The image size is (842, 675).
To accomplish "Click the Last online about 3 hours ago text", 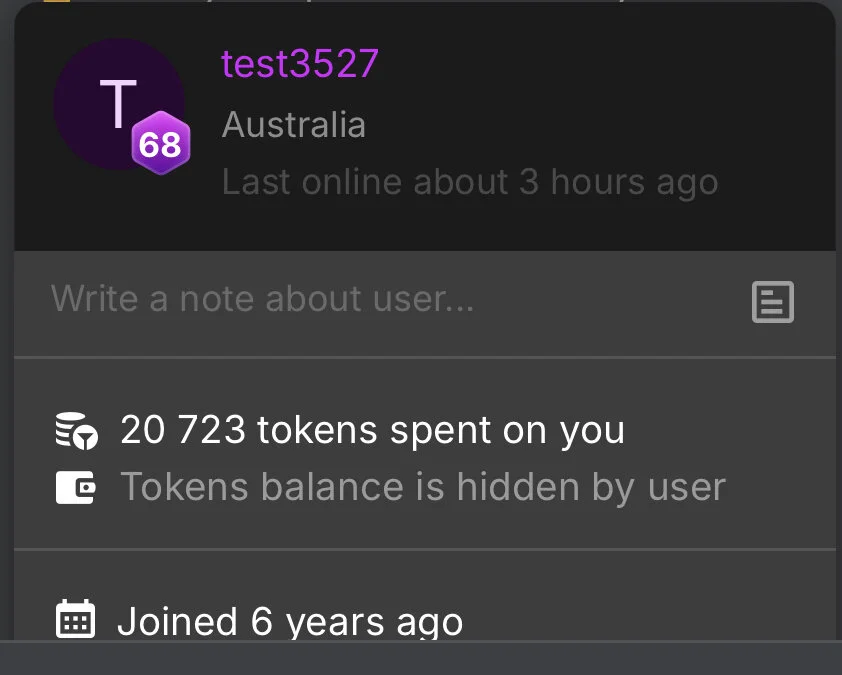I will 470,182.
